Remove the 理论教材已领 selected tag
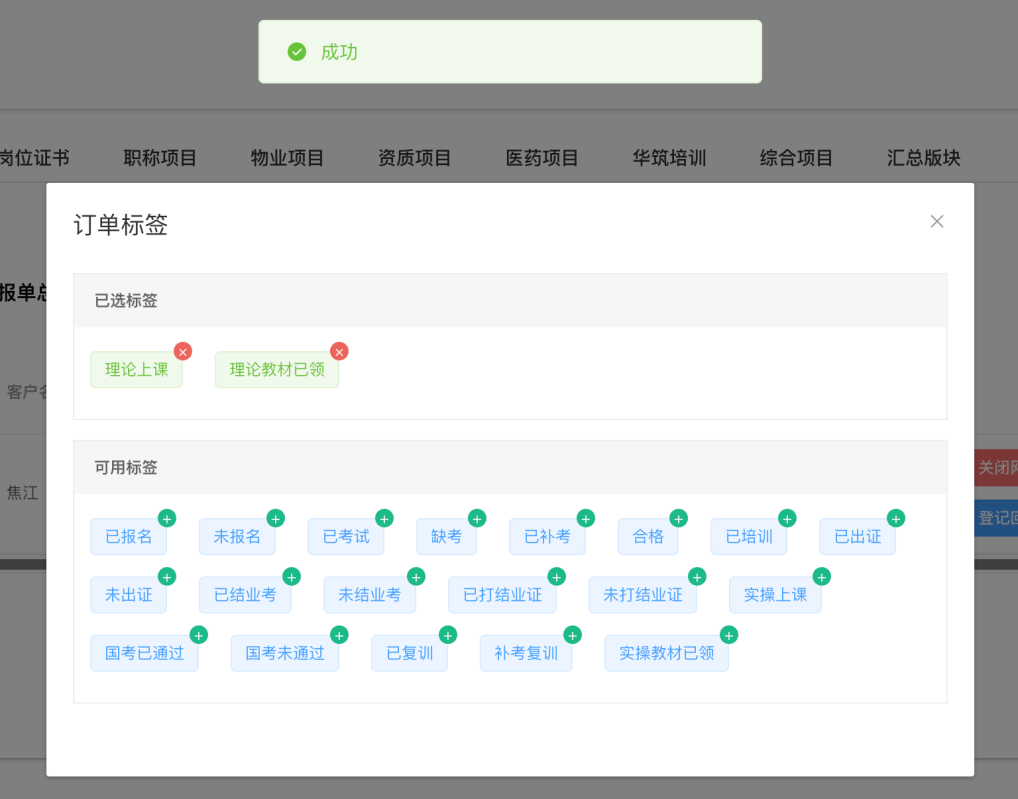1018x799 pixels. 339,351
